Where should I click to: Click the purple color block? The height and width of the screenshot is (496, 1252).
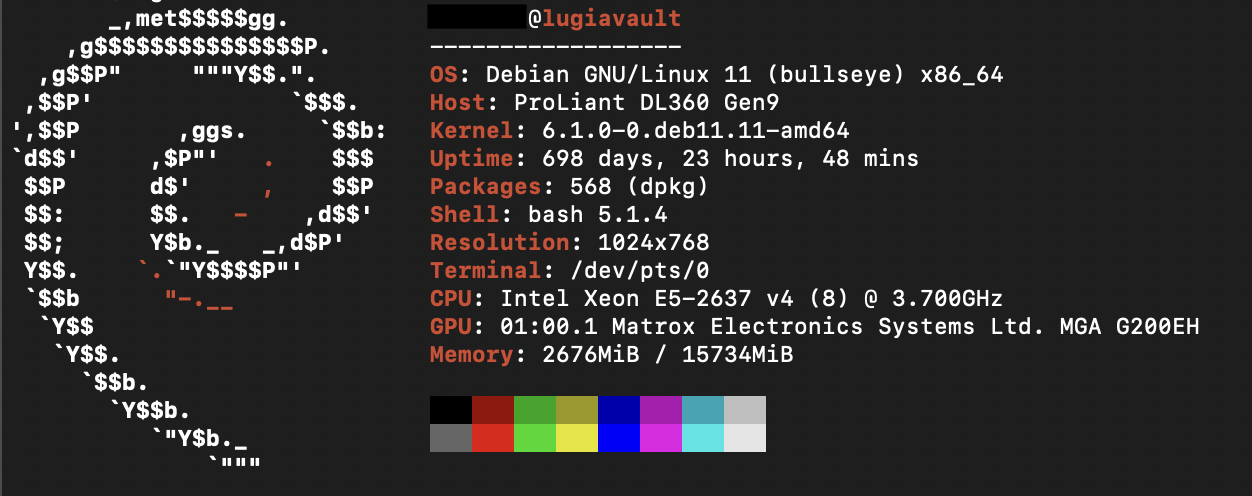point(661,410)
